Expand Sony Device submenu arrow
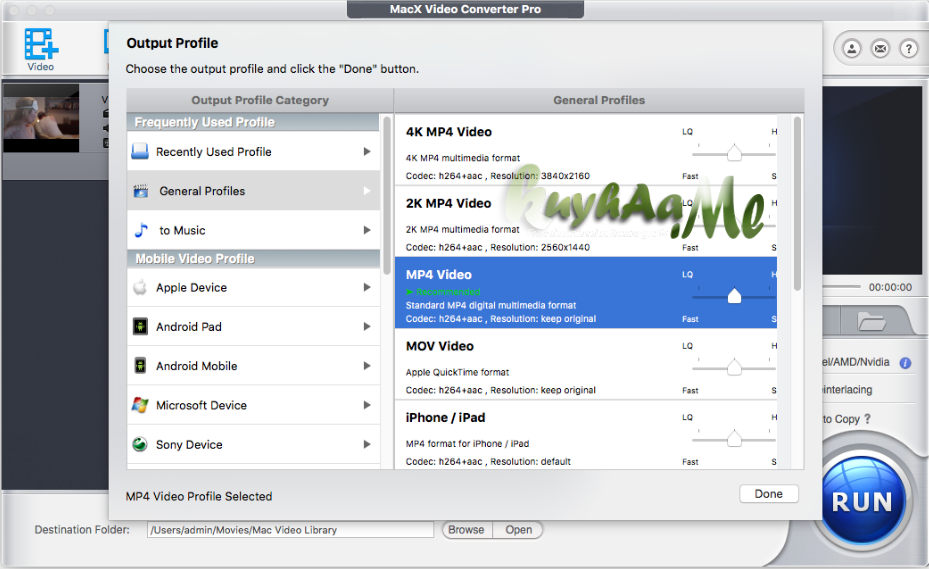Screen dimensions: 929x569 tap(367, 445)
